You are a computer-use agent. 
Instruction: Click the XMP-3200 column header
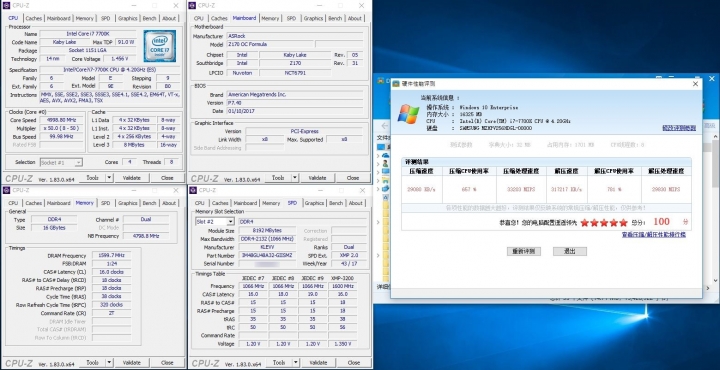click(343, 278)
